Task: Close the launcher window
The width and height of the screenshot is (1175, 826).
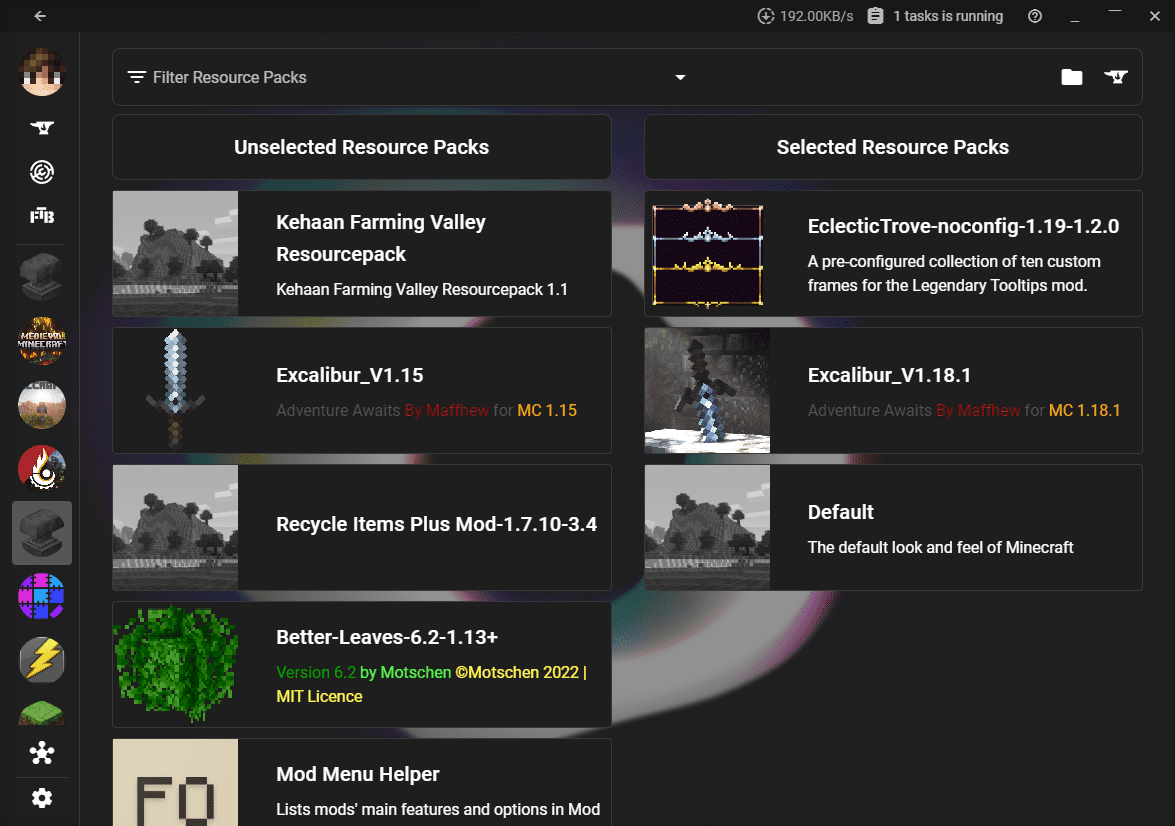Action: point(1155,16)
